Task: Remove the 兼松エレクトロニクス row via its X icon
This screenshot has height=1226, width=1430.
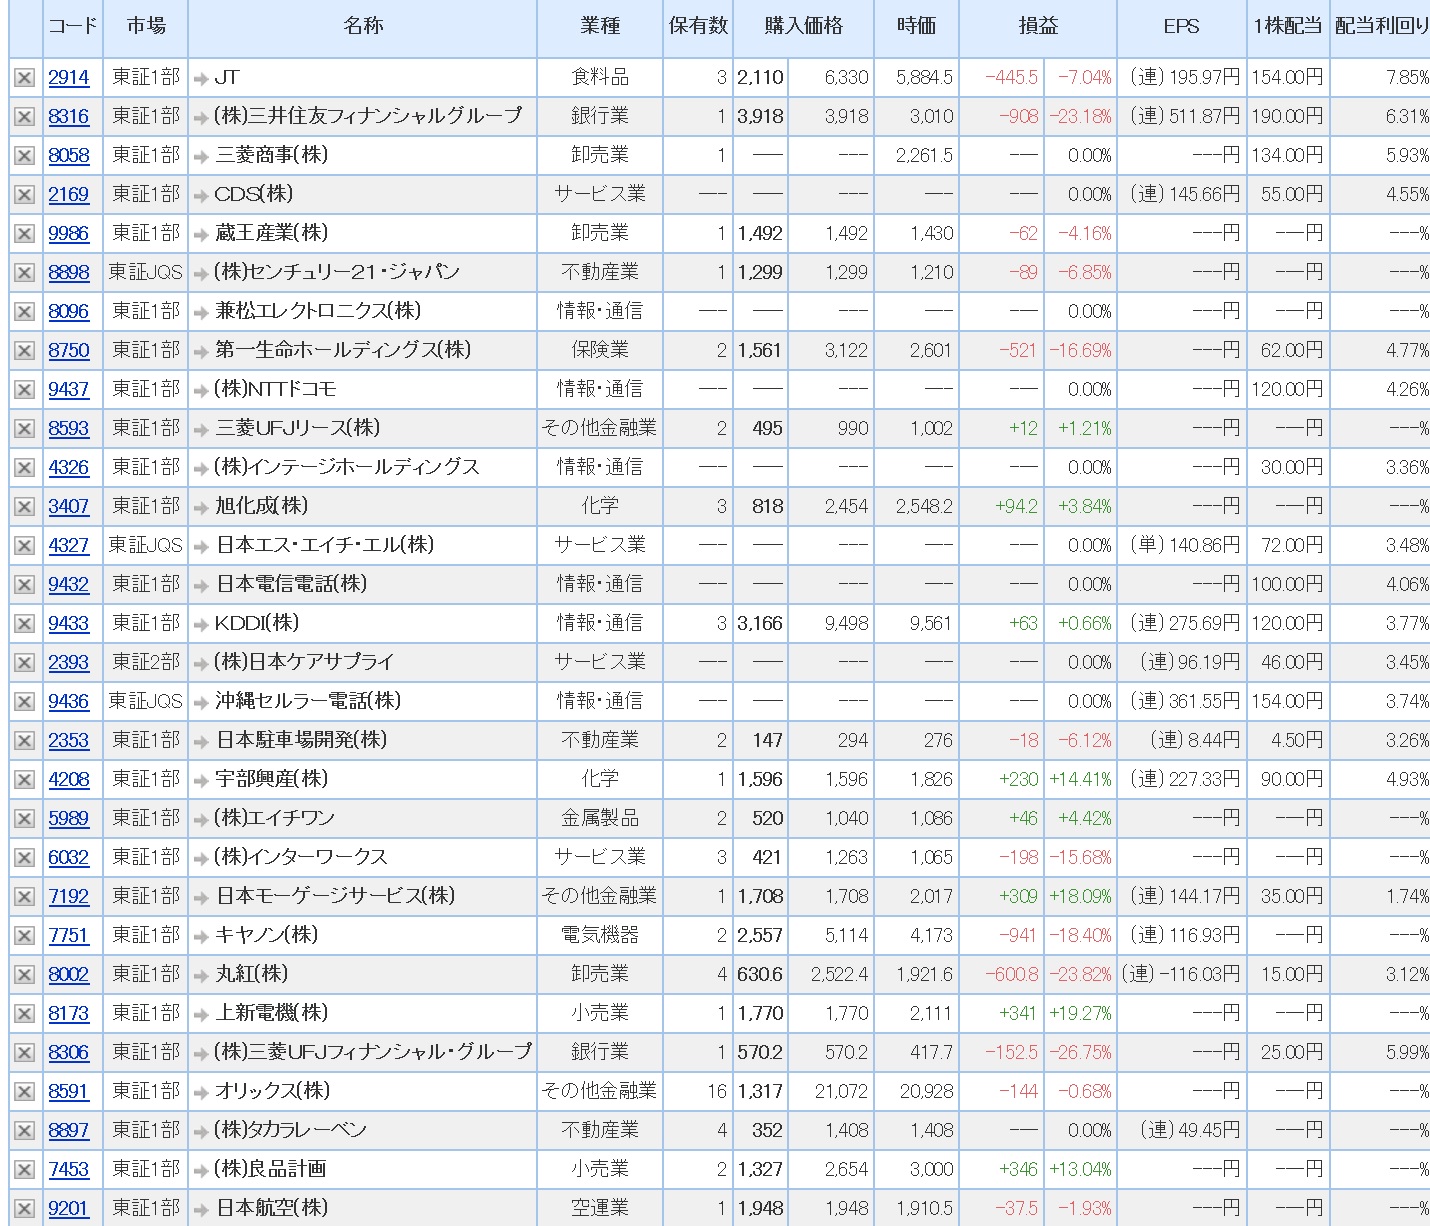Action: coord(25,312)
